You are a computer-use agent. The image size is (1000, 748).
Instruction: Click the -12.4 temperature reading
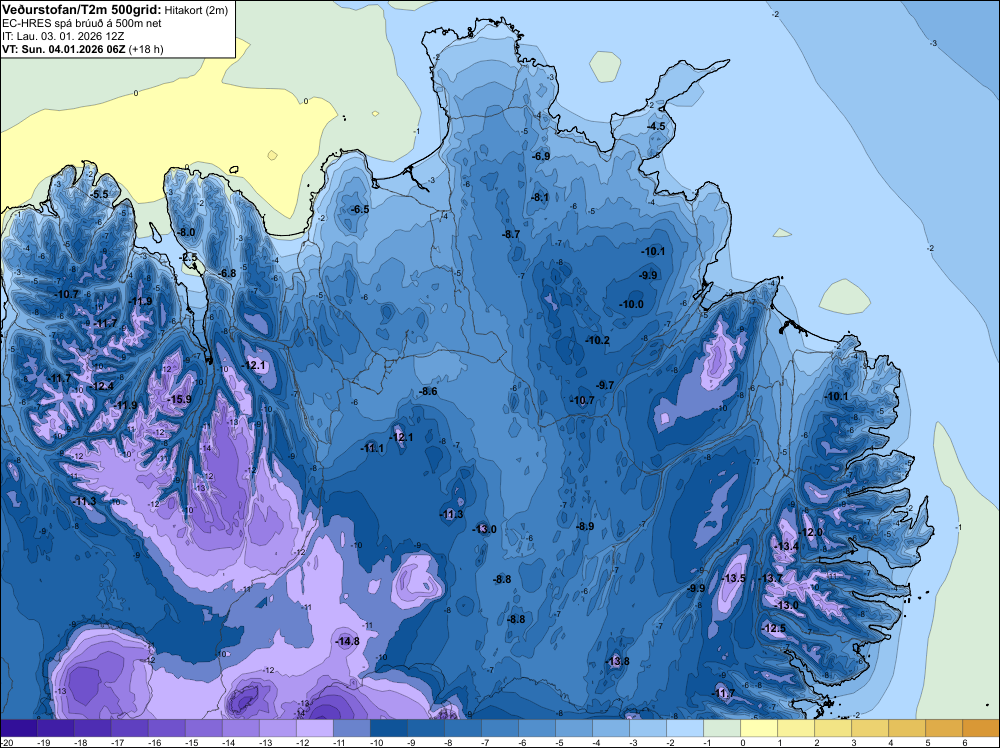click(102, 386)
